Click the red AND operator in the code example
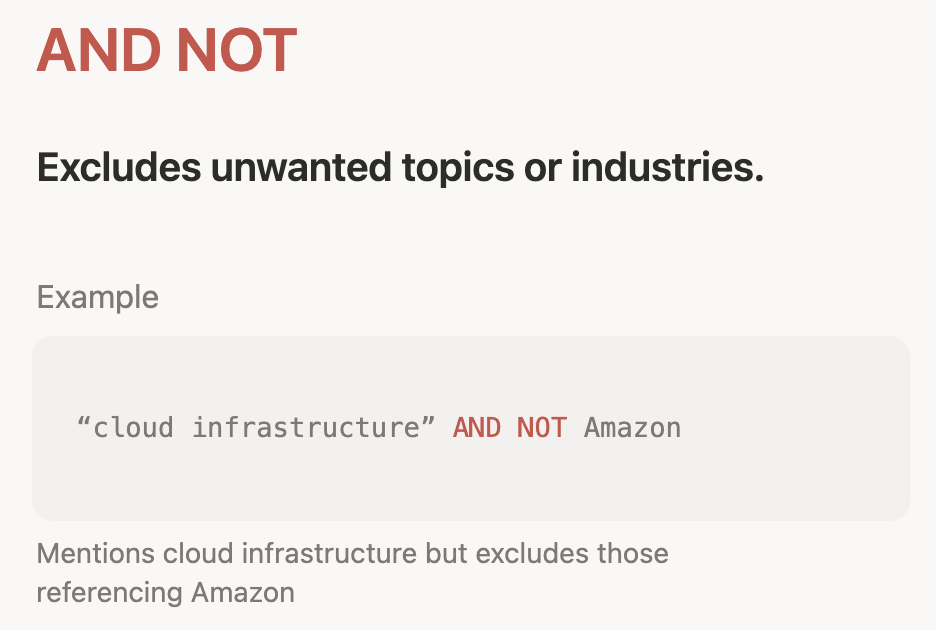This screenshot has height=630, width=936. coord(477,428)
